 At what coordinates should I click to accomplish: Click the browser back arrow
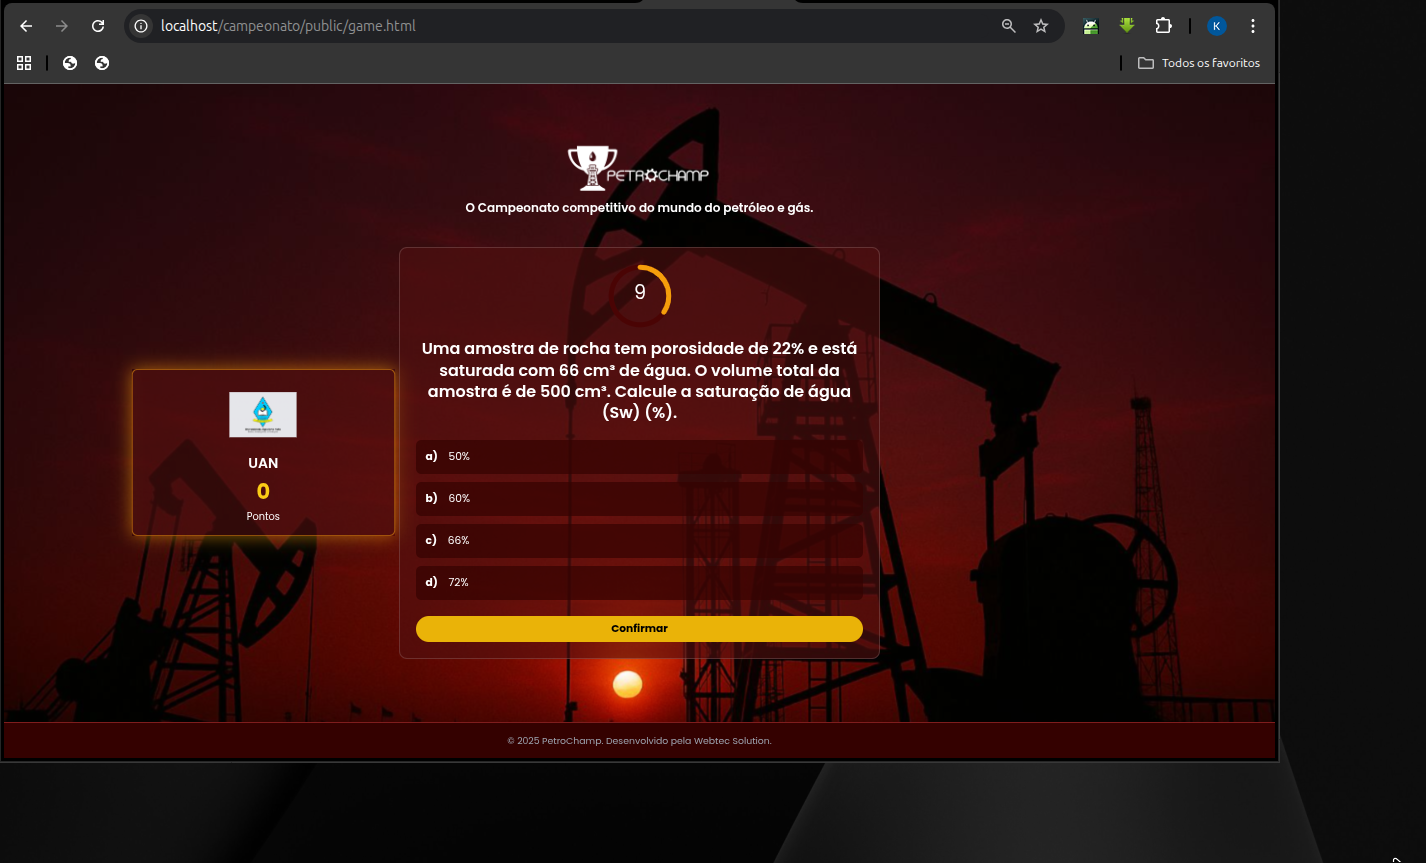(x=26, y=26)
